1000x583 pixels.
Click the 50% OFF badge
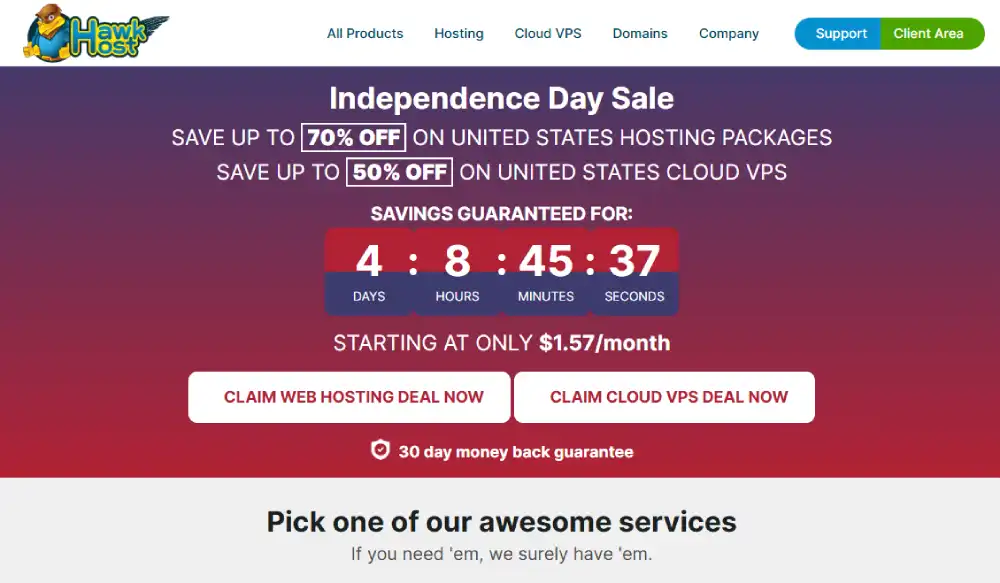(399, 172)
